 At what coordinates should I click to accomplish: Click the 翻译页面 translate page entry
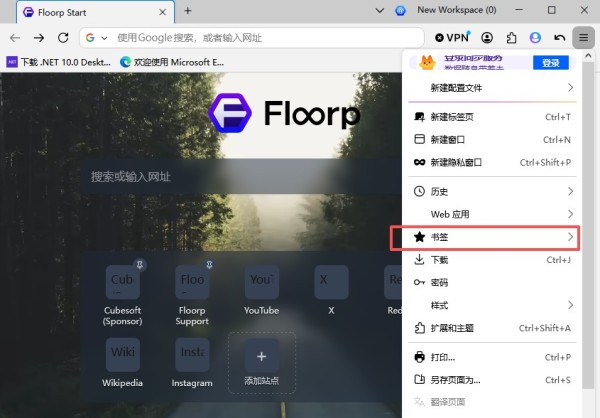point(492,402)
